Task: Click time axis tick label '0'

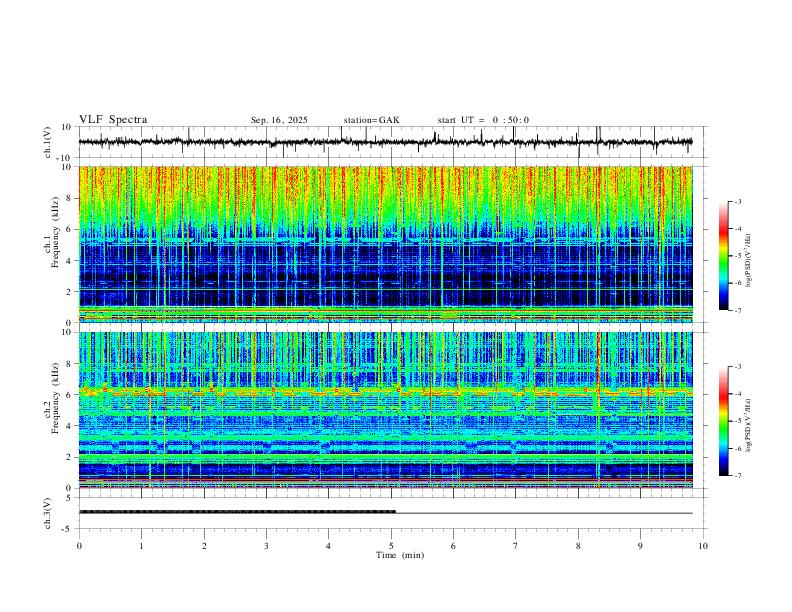Action: tap(79, 546)
